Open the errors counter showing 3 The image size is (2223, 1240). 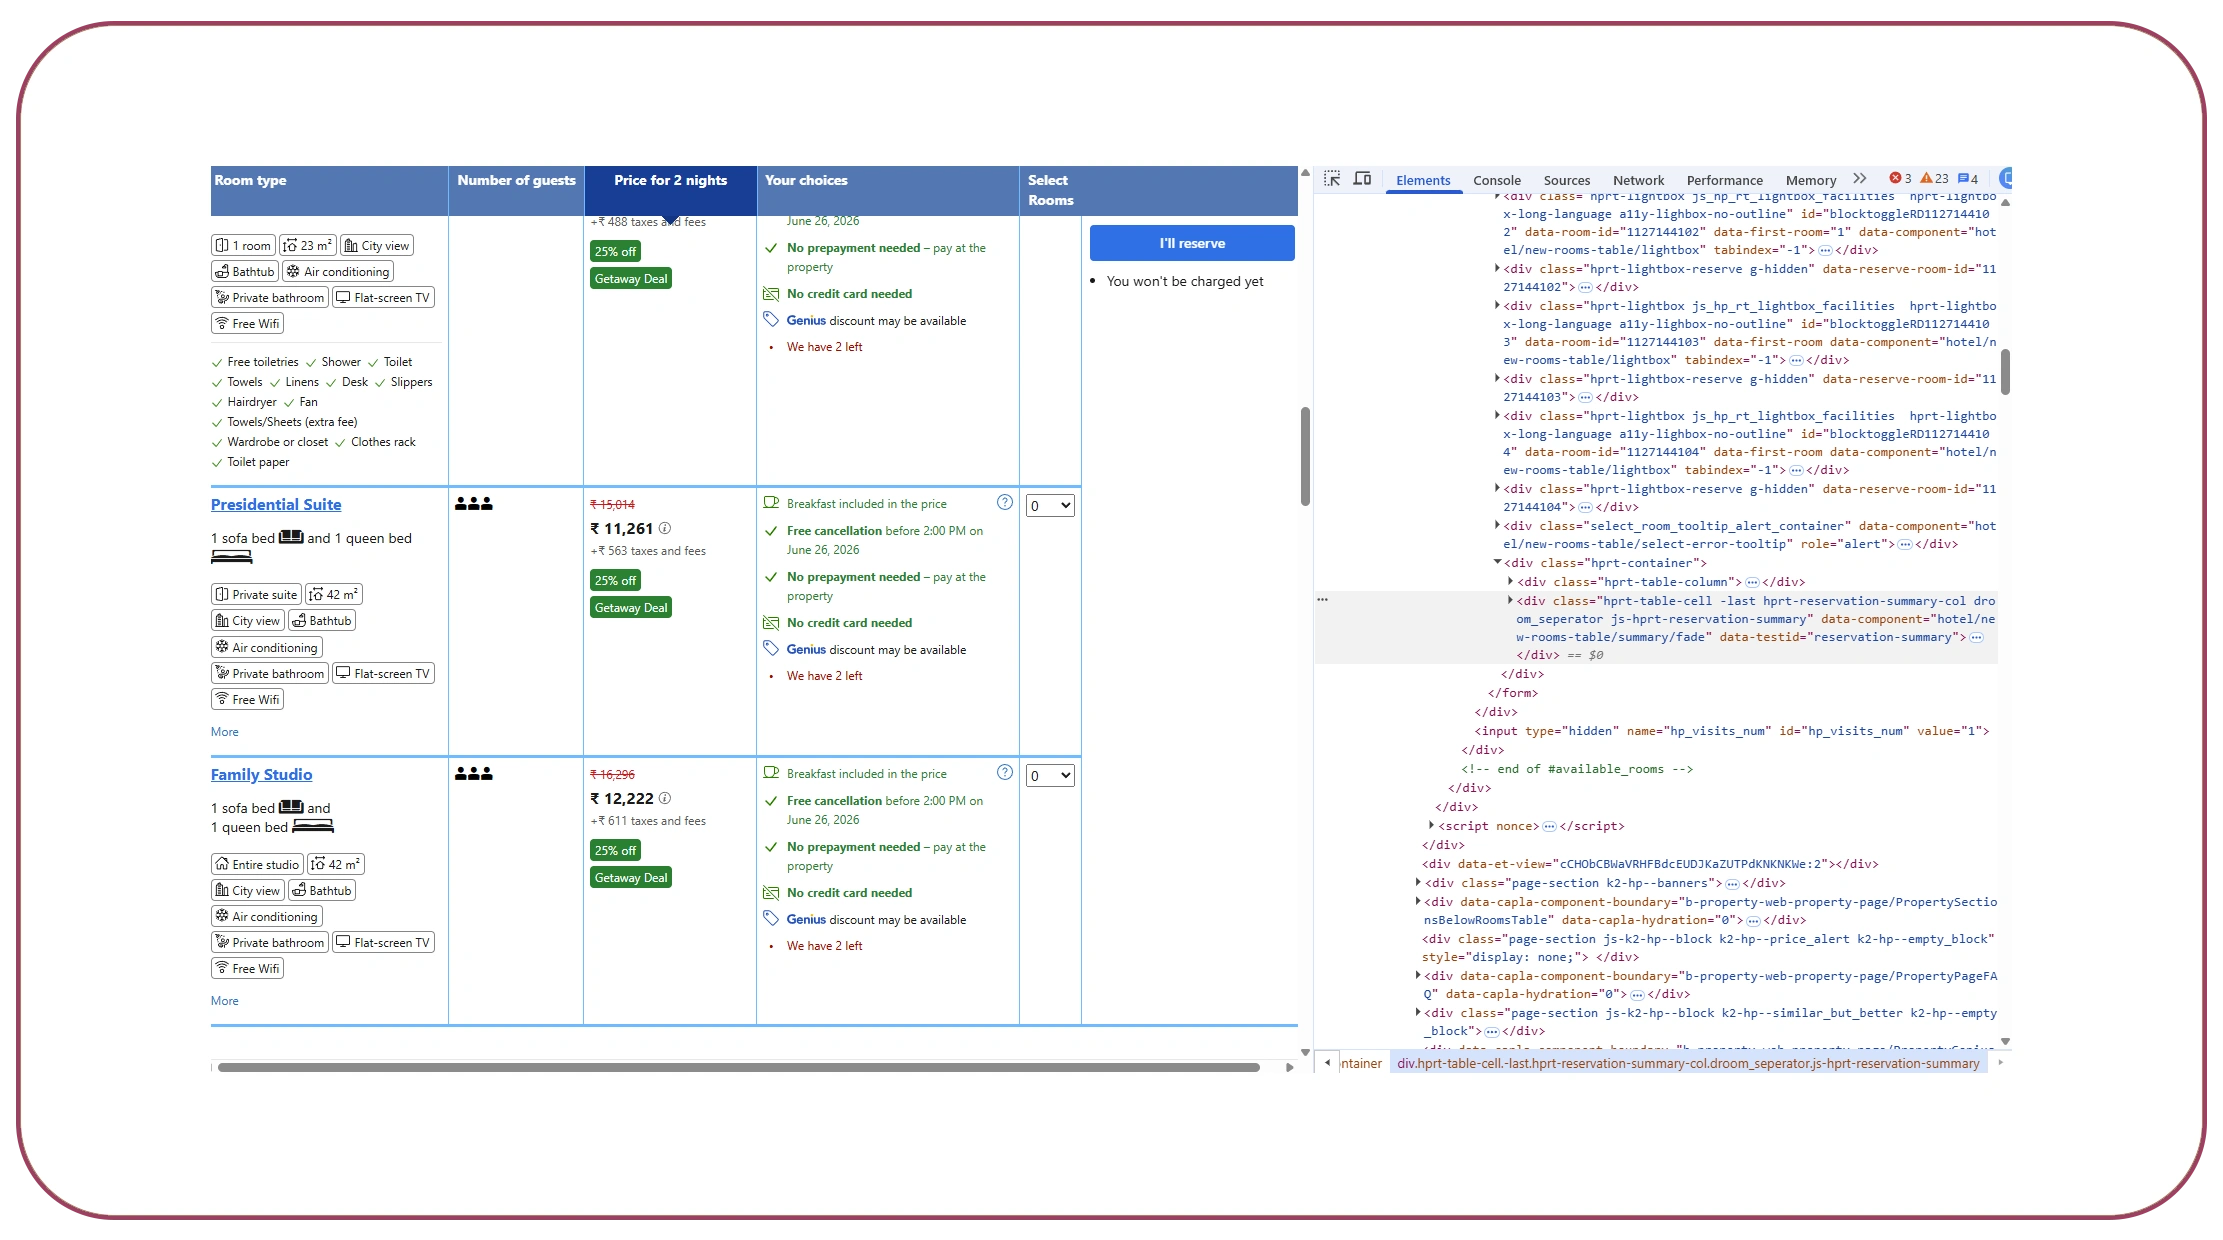click(1900, 179)
